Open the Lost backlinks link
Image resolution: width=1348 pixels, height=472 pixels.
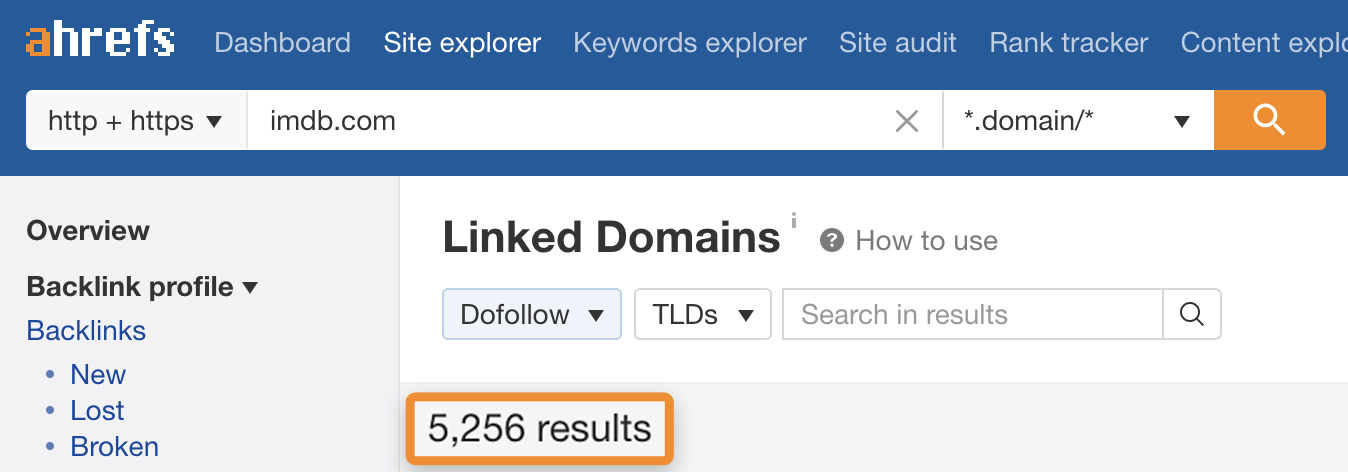97,411
